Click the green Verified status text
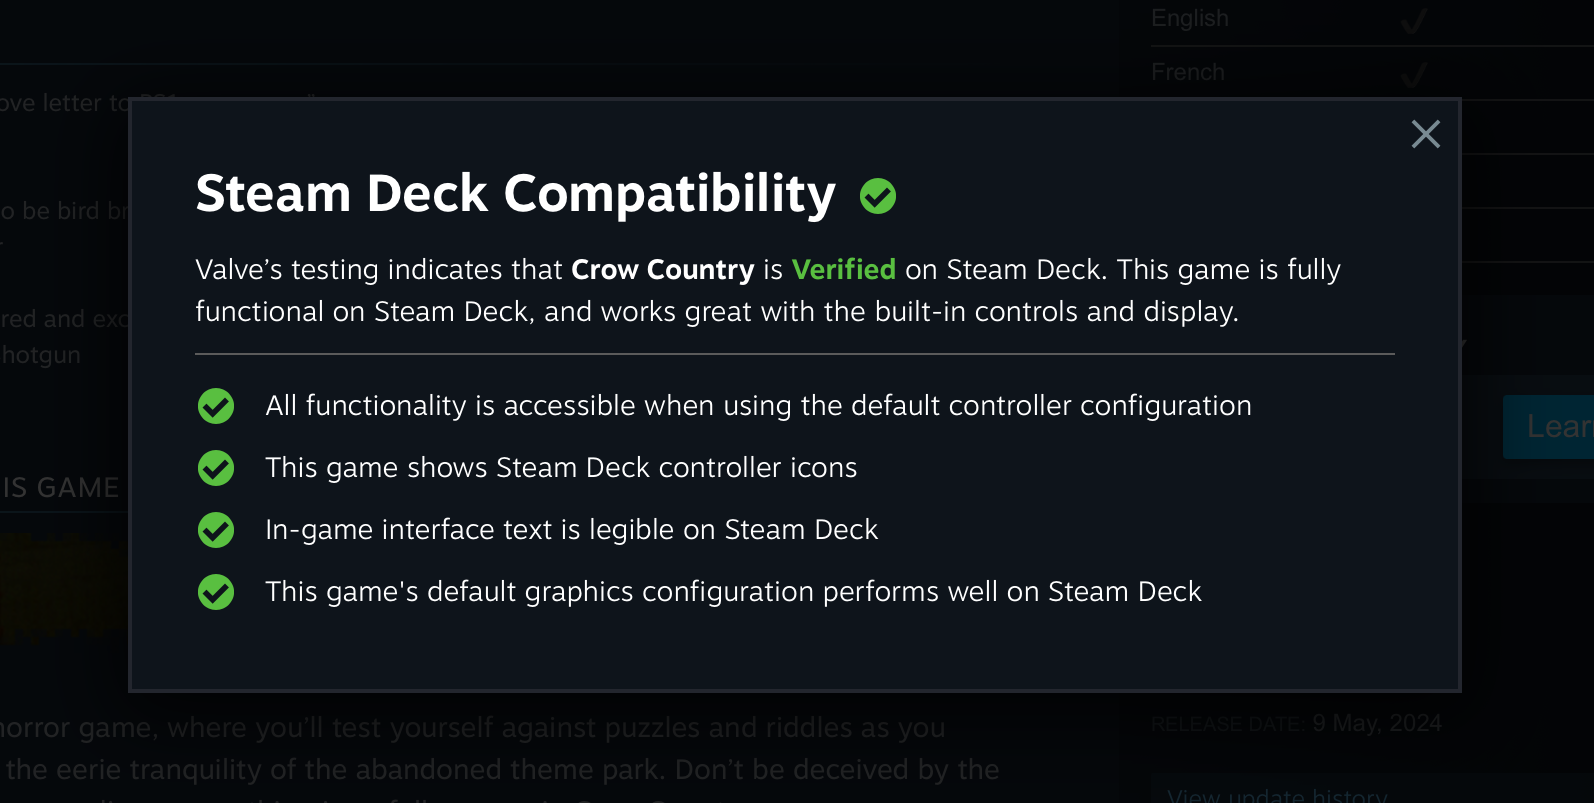Viewport: 1594px width, 803px height. 844,270
